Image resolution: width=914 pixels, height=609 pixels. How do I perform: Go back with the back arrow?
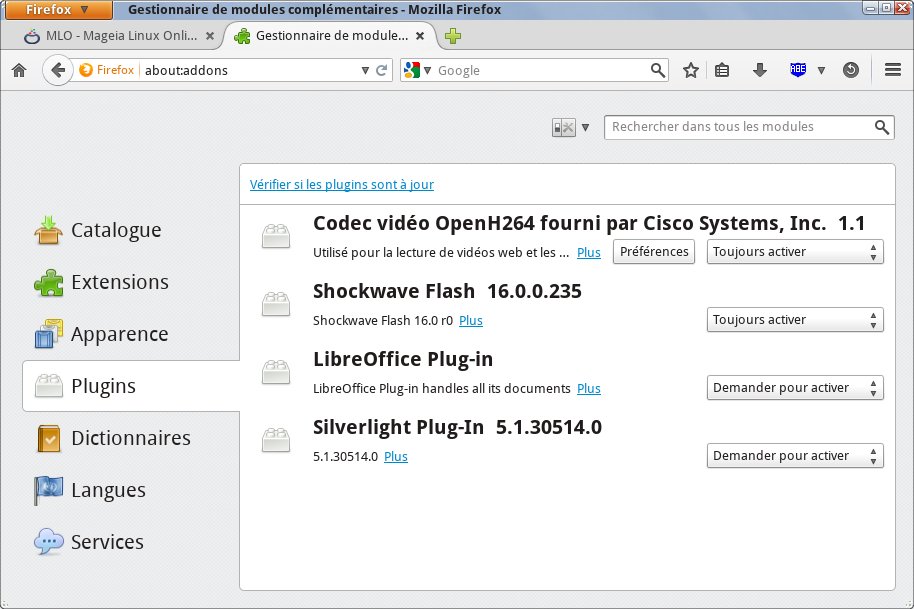57,71
